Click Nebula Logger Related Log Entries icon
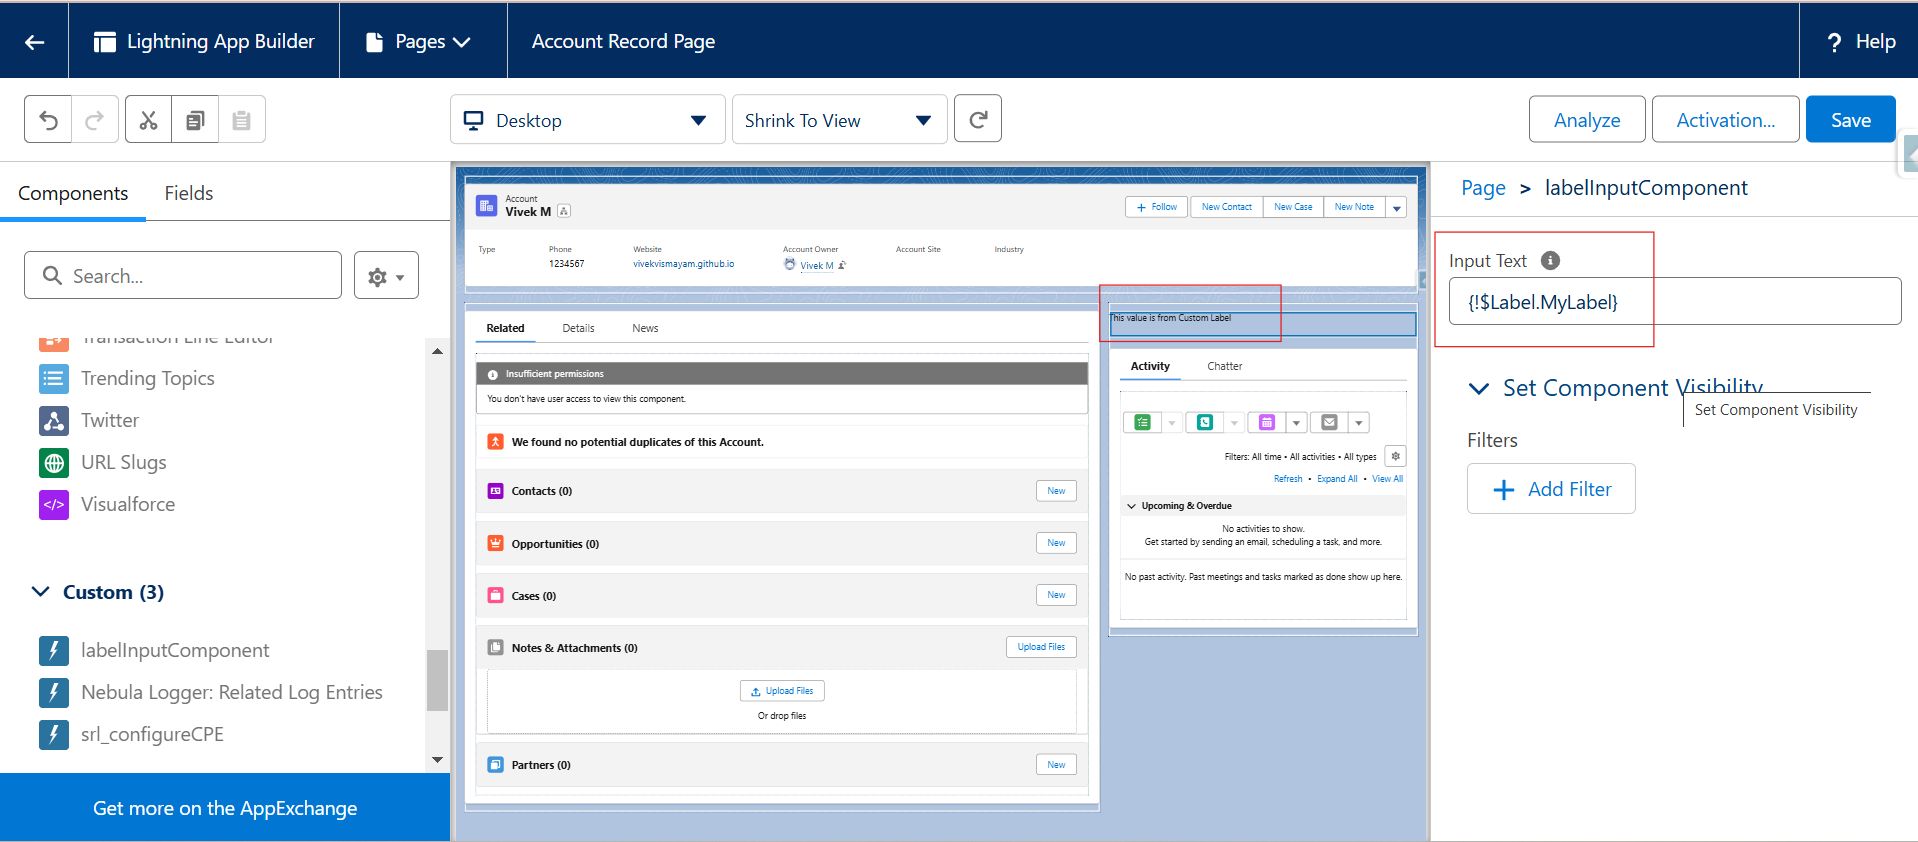The width and height of the screenshot is (1918, 842). pos(54,692)
